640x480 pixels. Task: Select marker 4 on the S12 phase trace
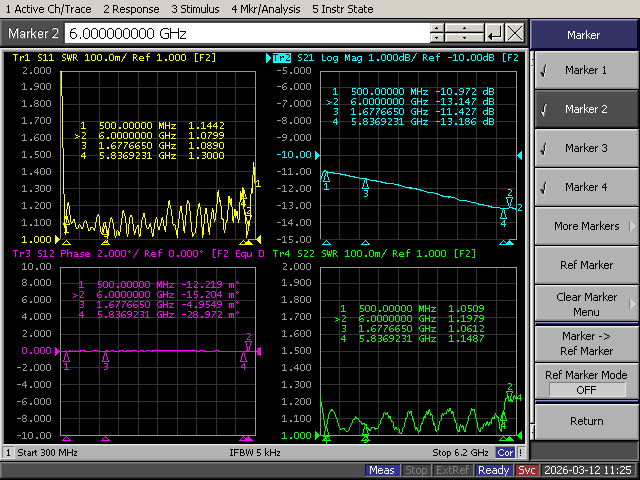coord(244,357)
